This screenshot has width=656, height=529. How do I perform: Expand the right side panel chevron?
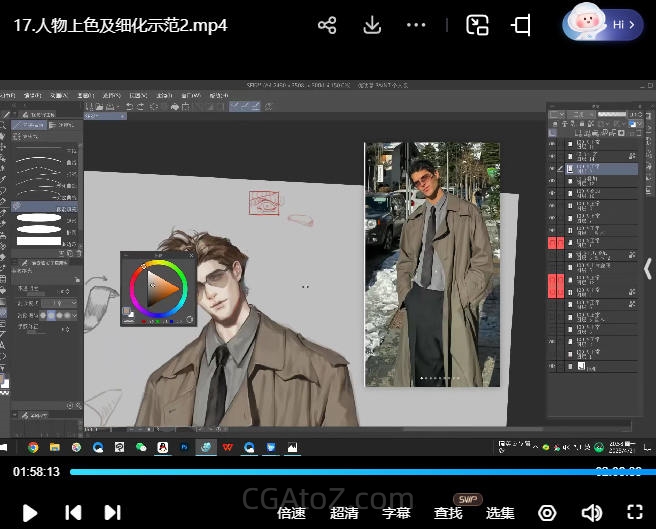(x=648, y=268)
